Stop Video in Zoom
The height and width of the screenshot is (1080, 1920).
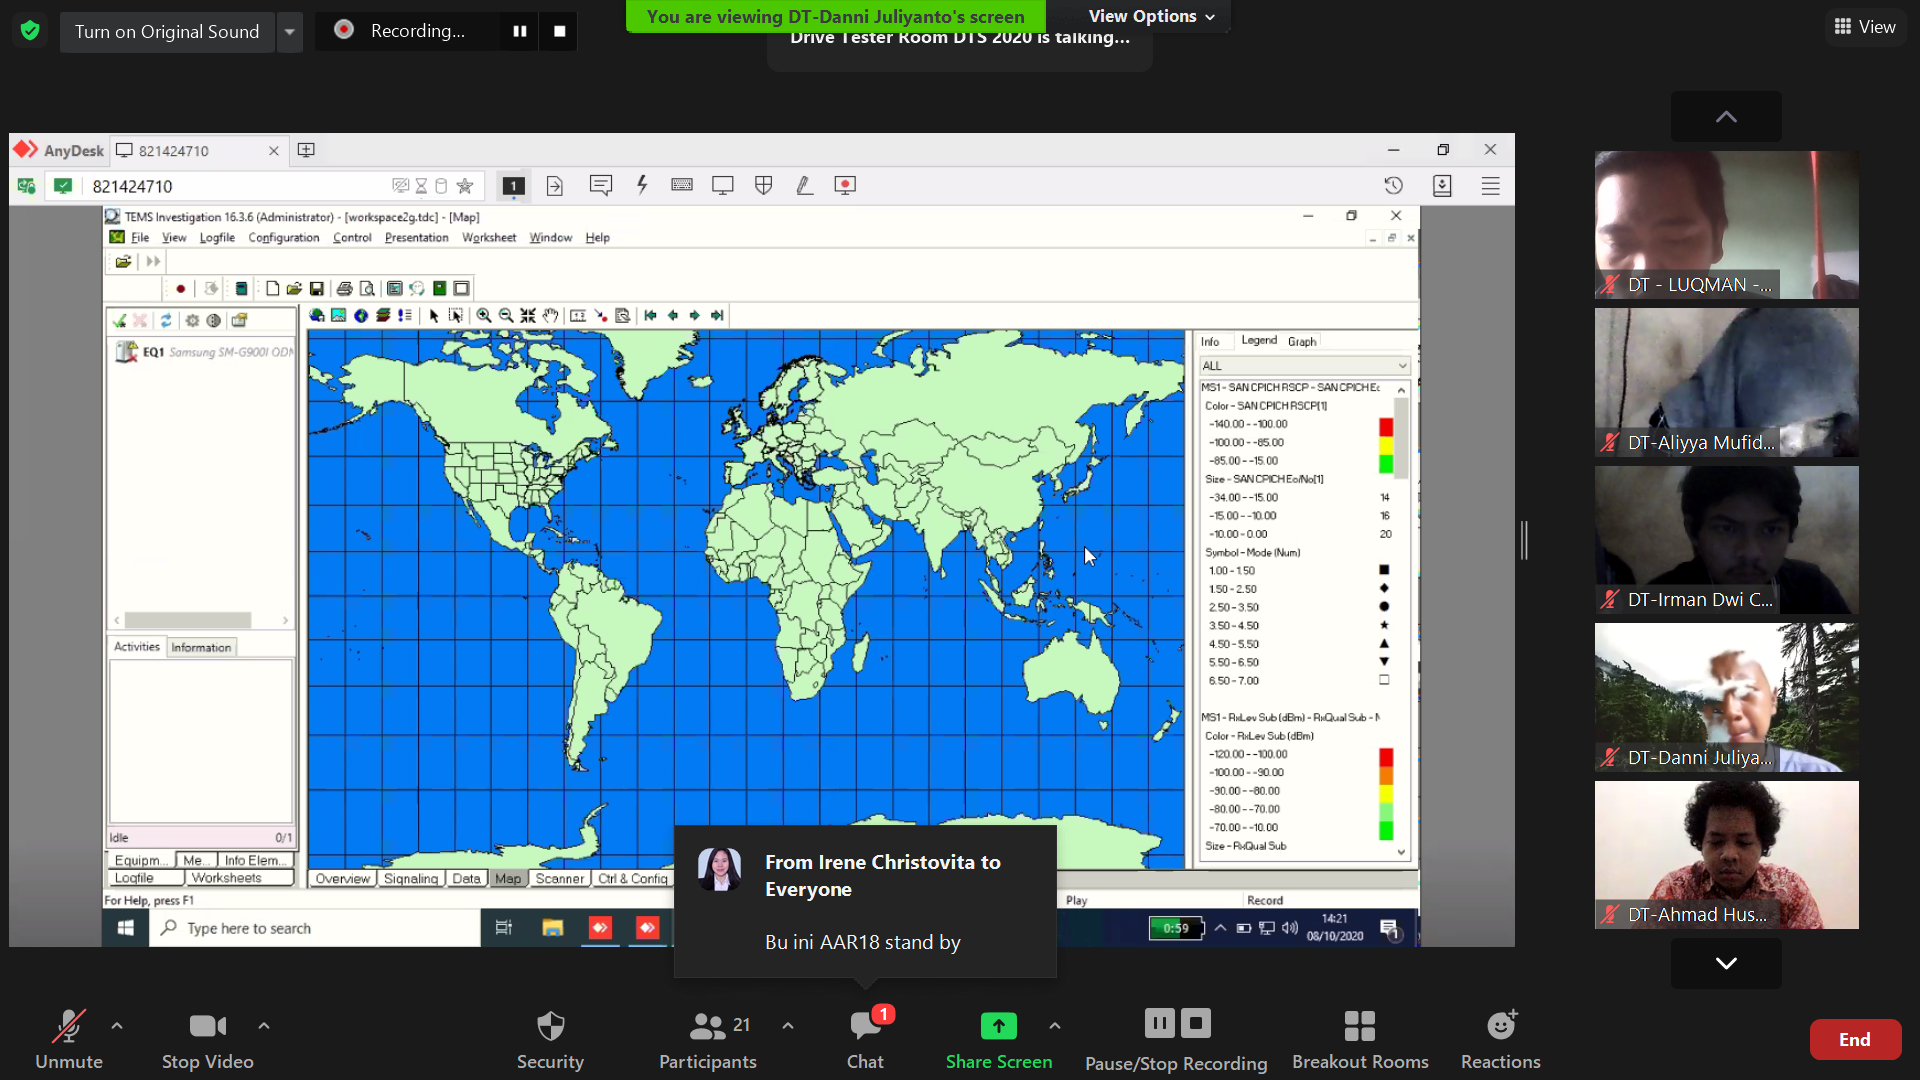207,1038
